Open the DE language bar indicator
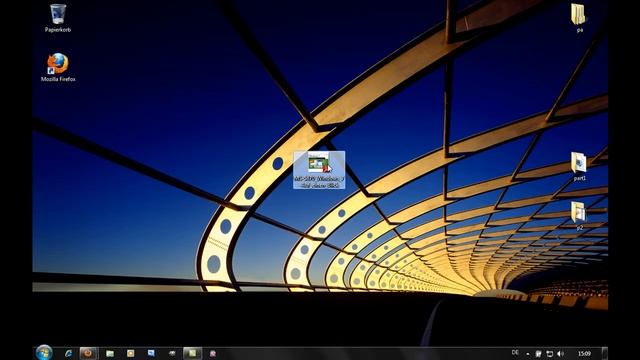 (x=515, y=353)
